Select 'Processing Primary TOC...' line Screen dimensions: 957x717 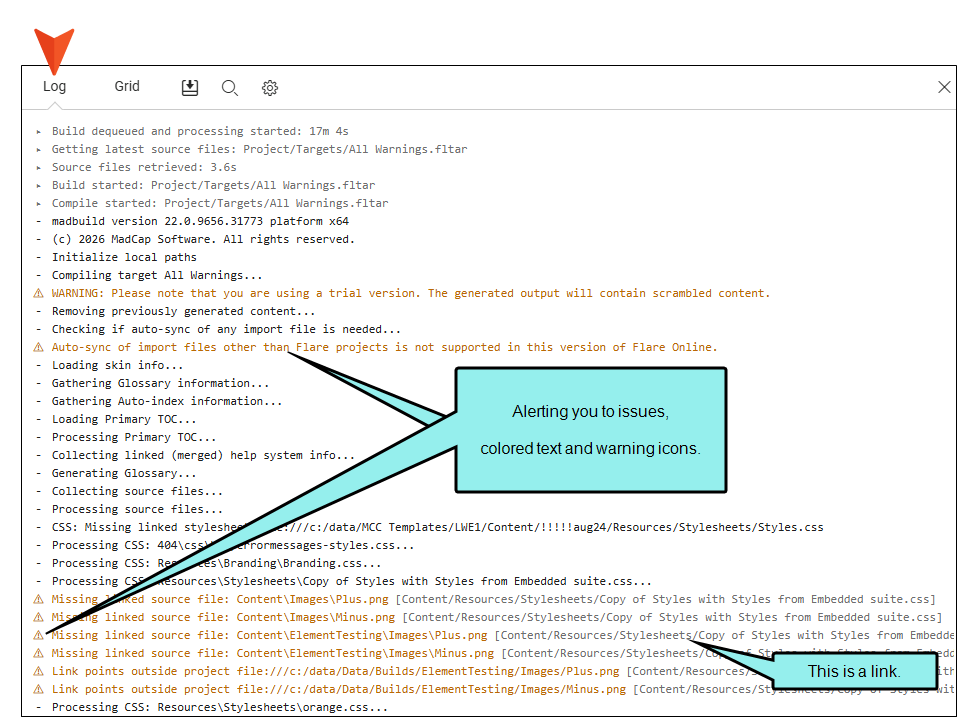[134, 438]
